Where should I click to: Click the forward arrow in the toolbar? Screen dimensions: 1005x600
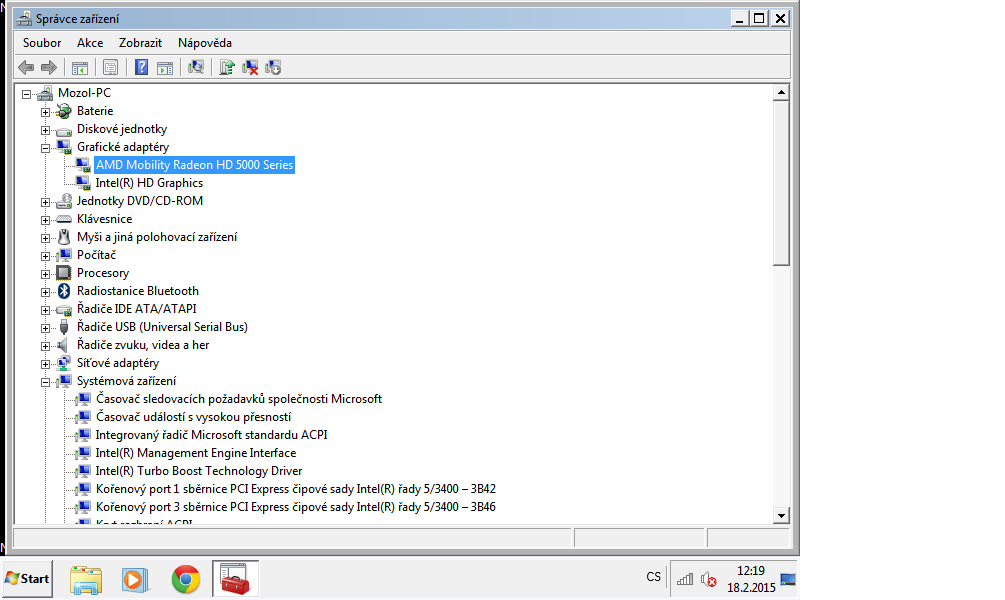pos(49,67)
